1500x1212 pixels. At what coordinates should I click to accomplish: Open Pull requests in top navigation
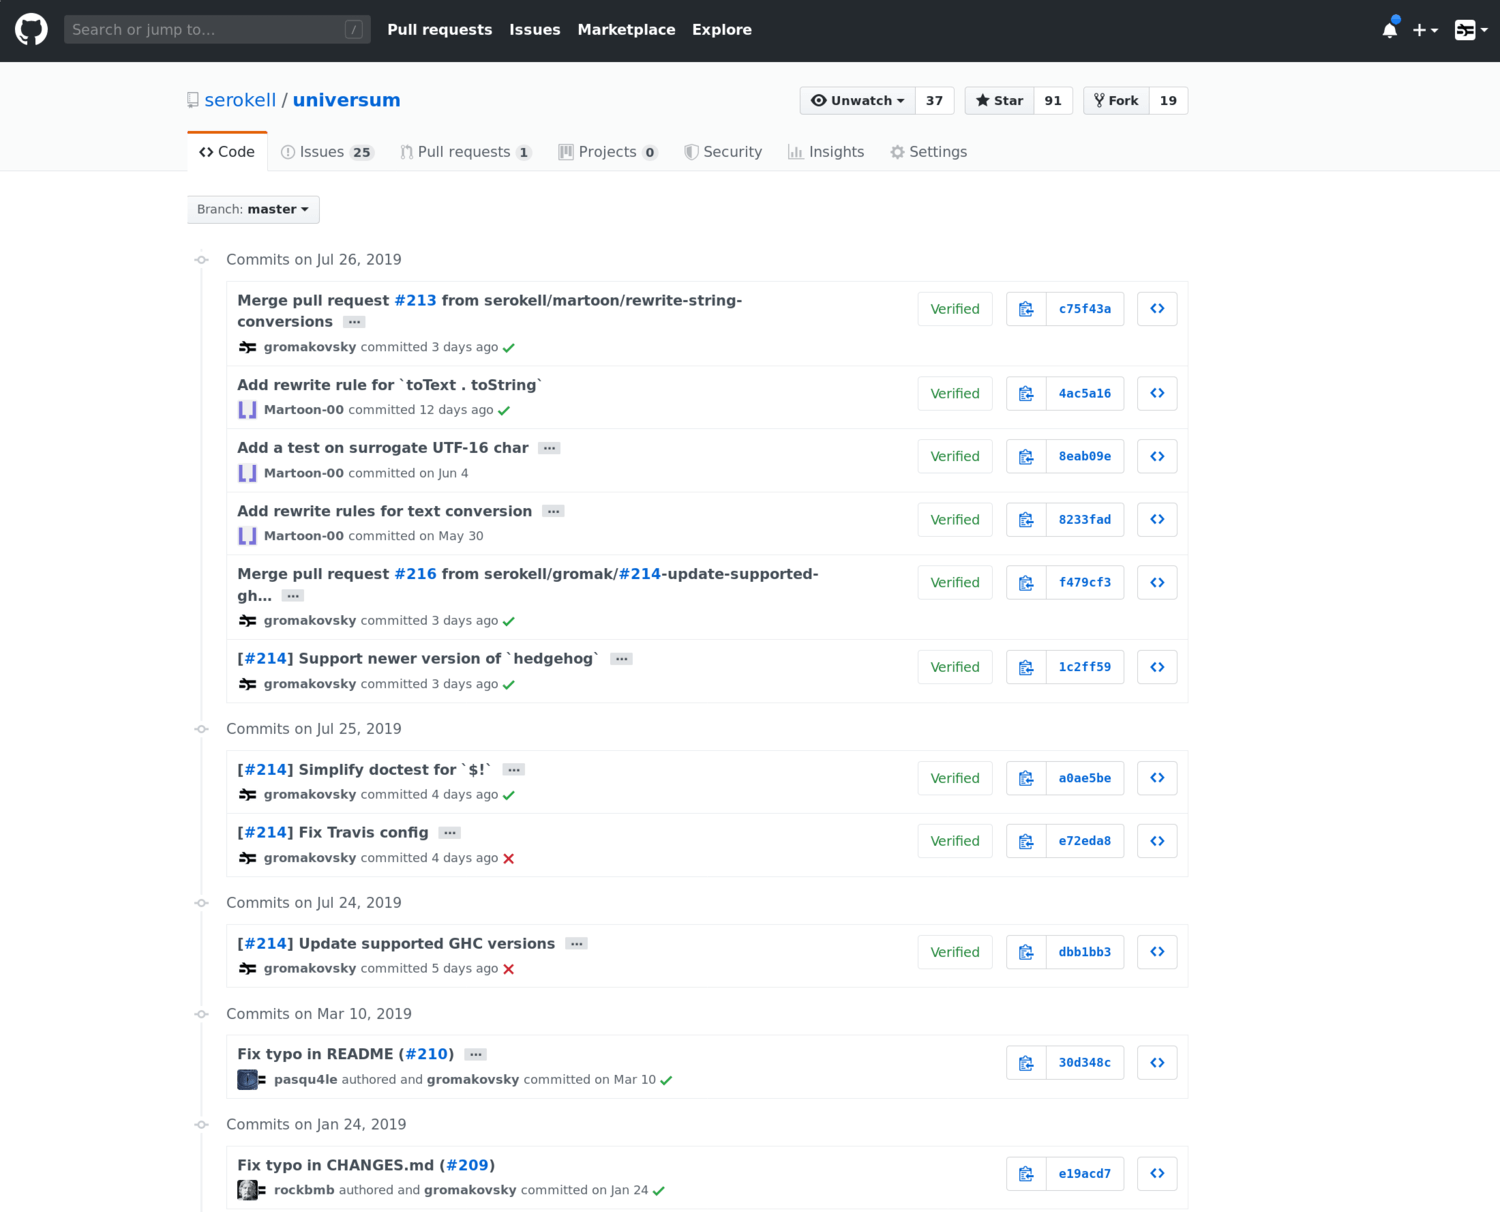coord(440,30)
